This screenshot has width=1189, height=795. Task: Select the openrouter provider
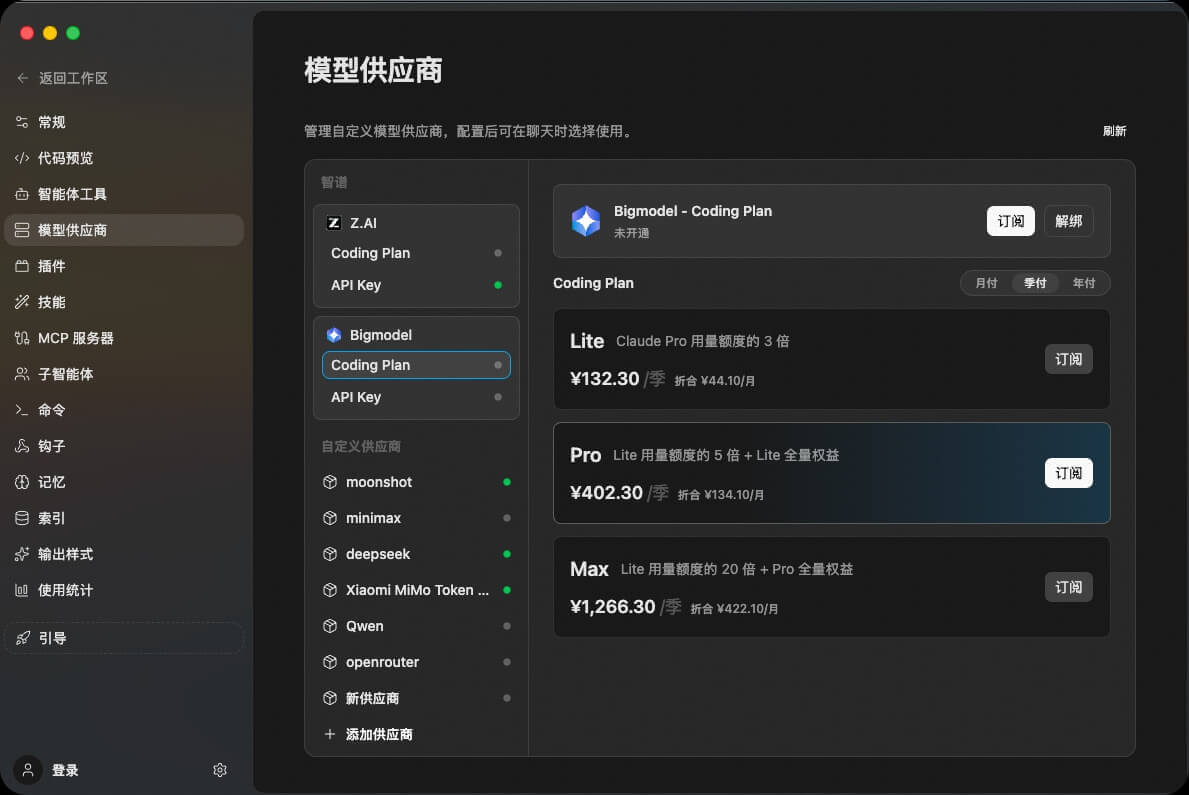click(416, 662)
